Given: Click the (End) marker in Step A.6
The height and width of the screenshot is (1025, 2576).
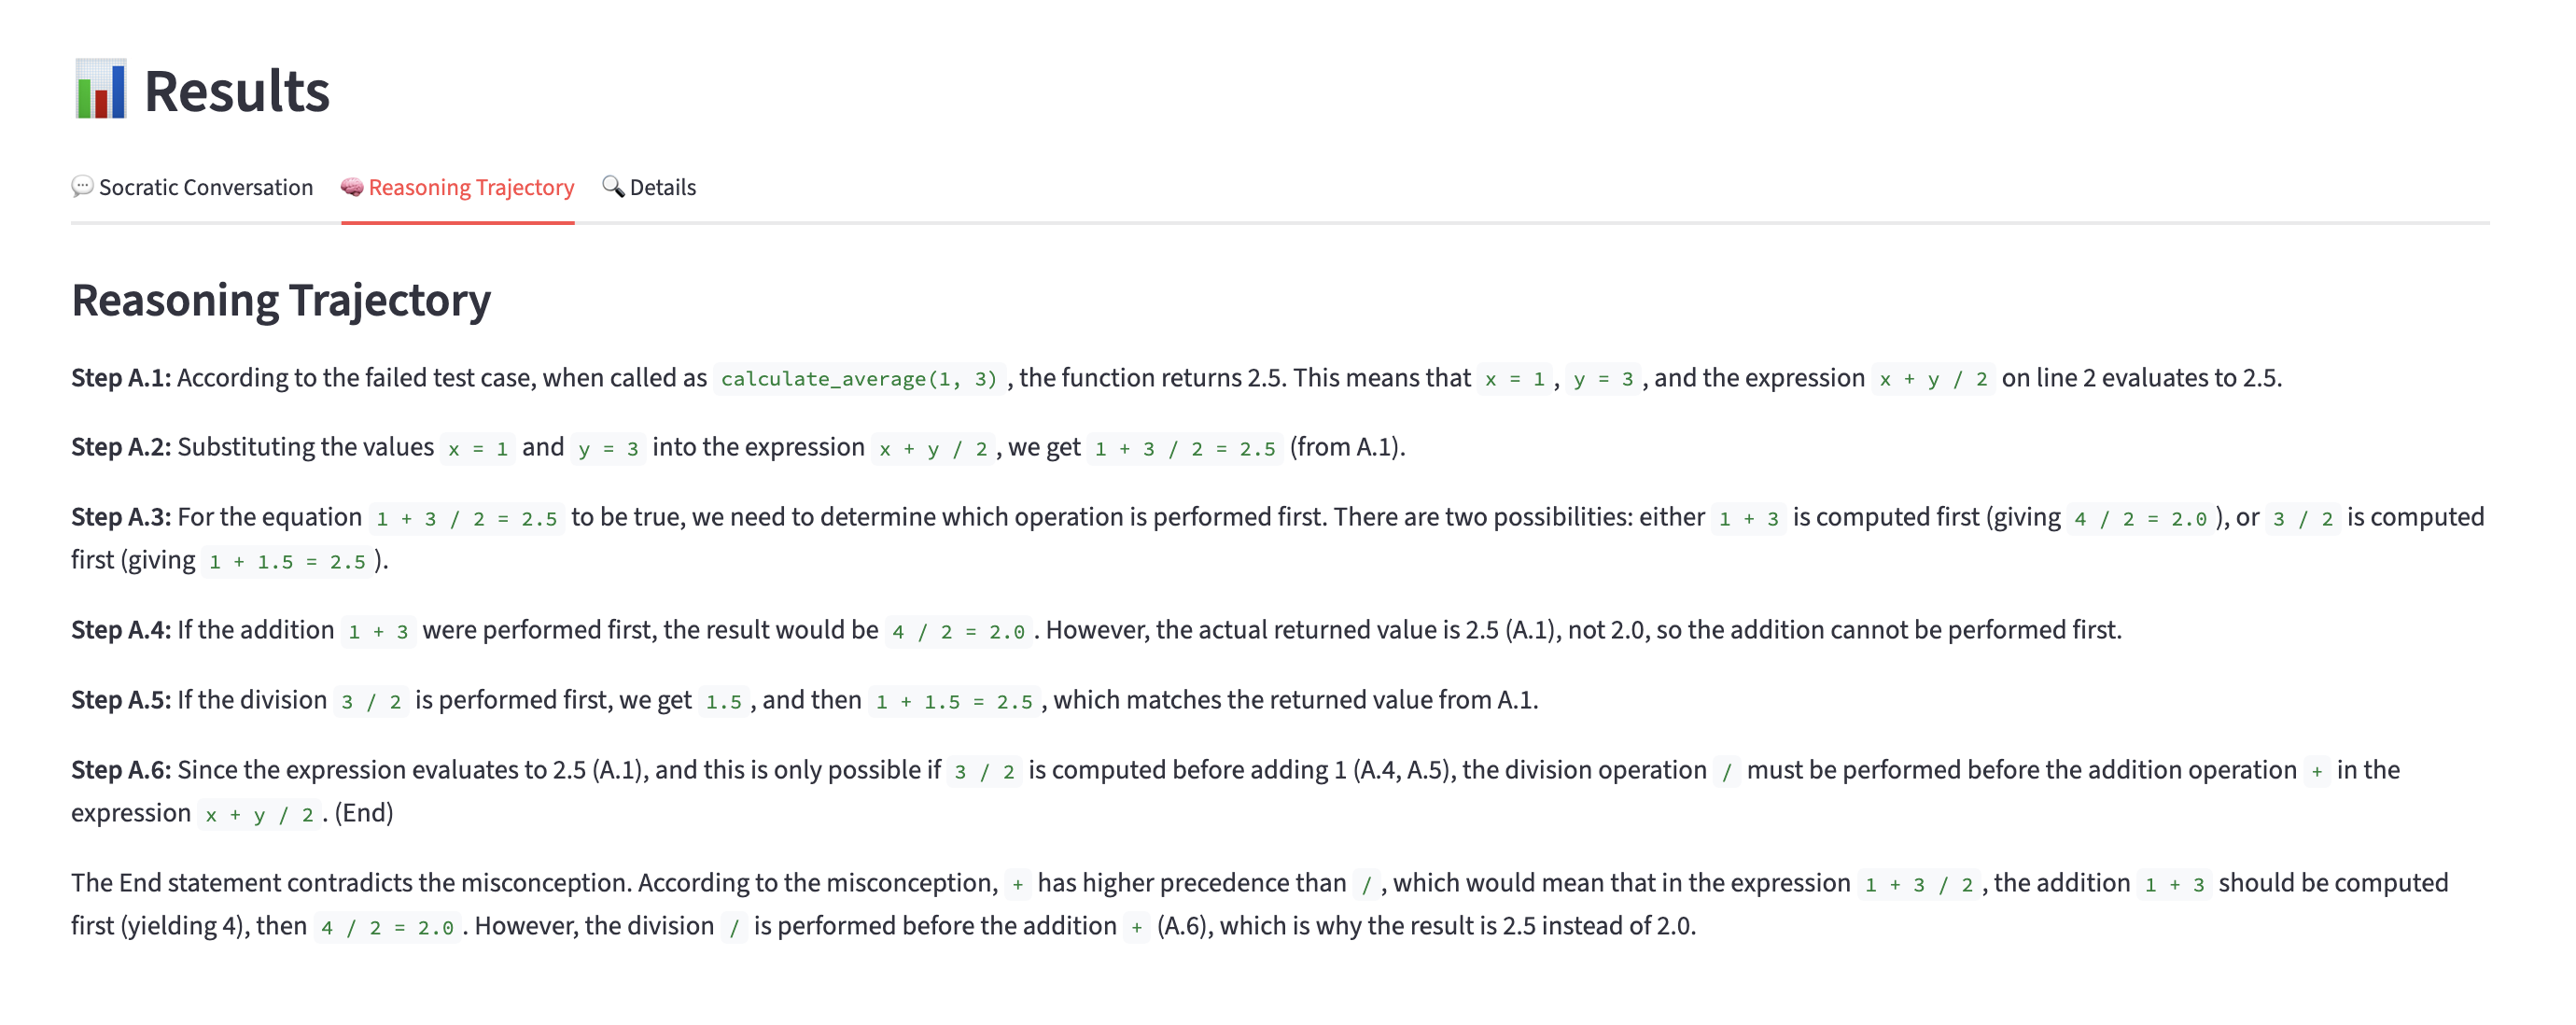Looking at the screenshot, I should (x=364, y=813).
